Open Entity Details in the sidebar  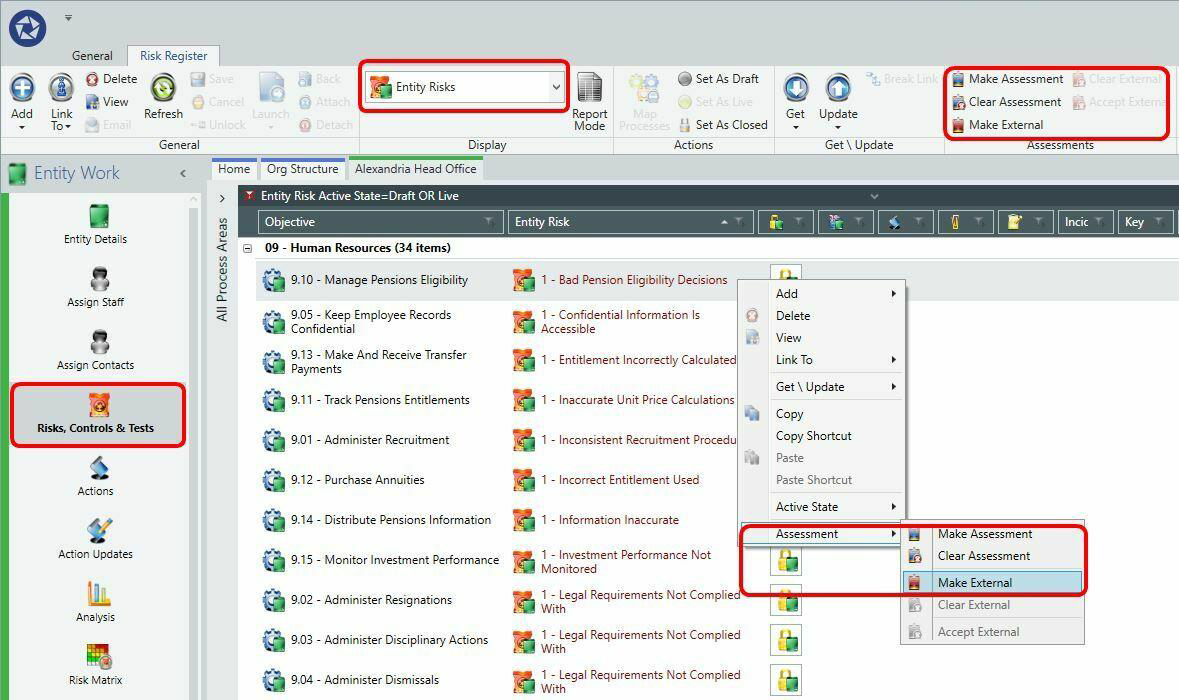coord(95,224)
